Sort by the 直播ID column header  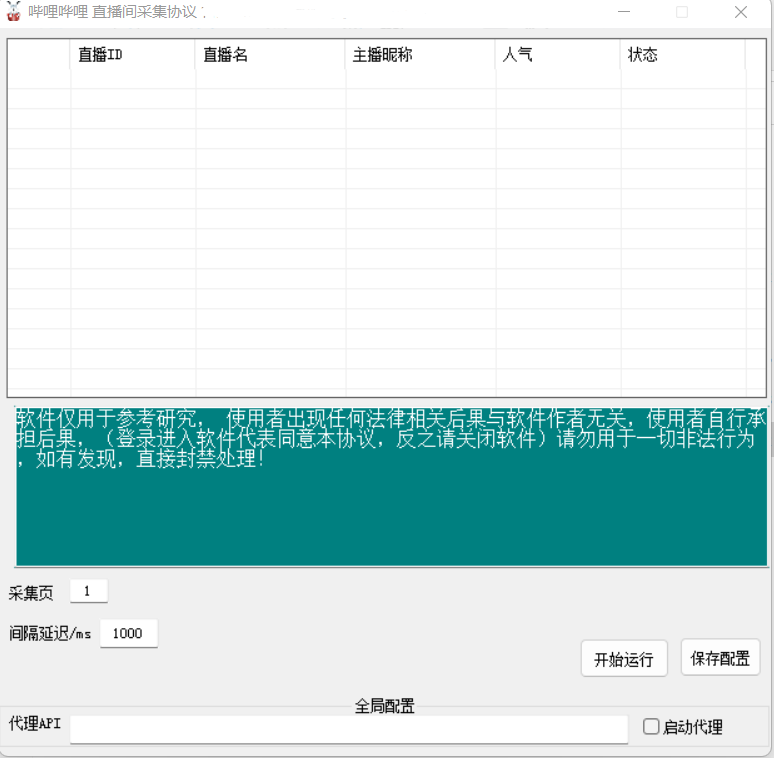pyautogui.click(x=132, y=55)
